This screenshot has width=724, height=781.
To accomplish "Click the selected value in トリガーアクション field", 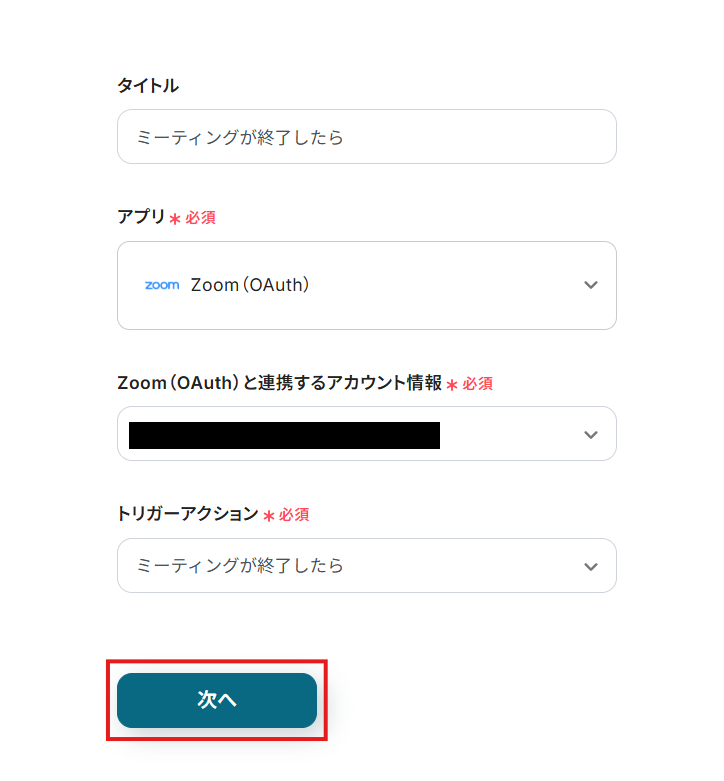I will pos(240,566).
